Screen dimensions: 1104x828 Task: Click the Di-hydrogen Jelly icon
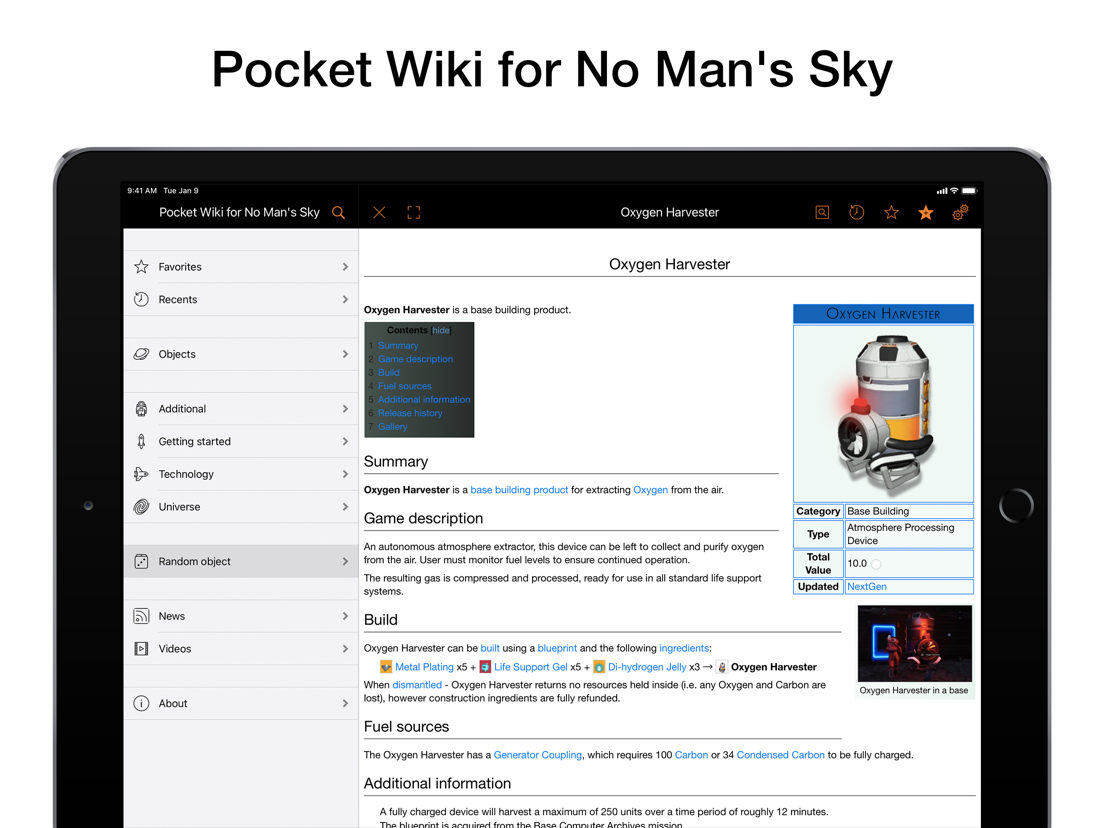599,667
